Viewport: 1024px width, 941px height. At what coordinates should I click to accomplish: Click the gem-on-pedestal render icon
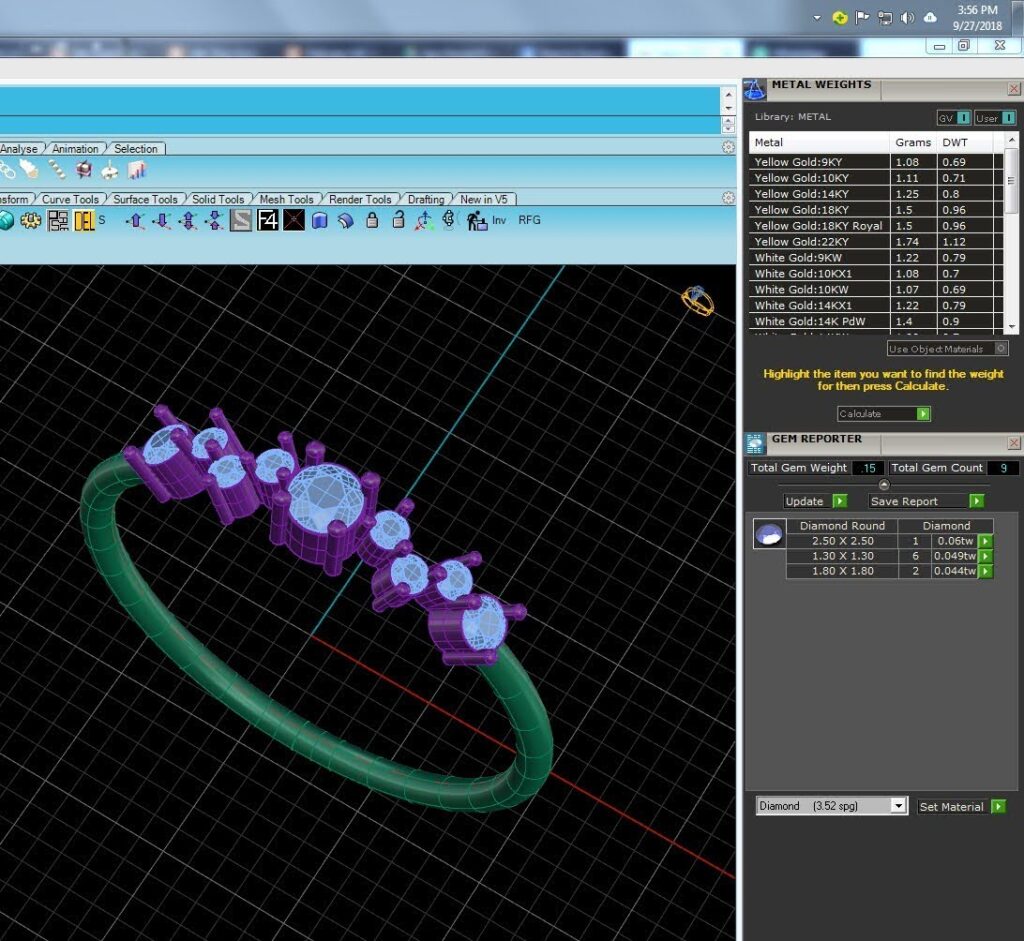tap(110, 170)
